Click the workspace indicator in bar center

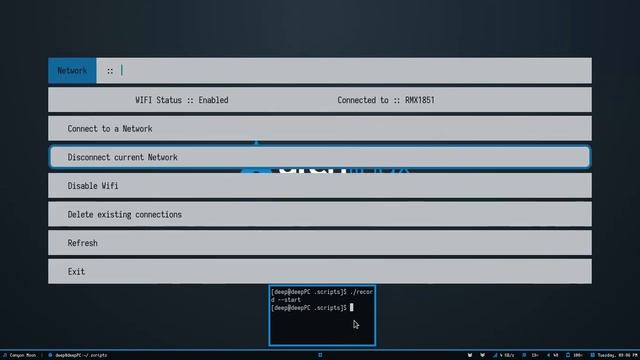click(320, 356)
